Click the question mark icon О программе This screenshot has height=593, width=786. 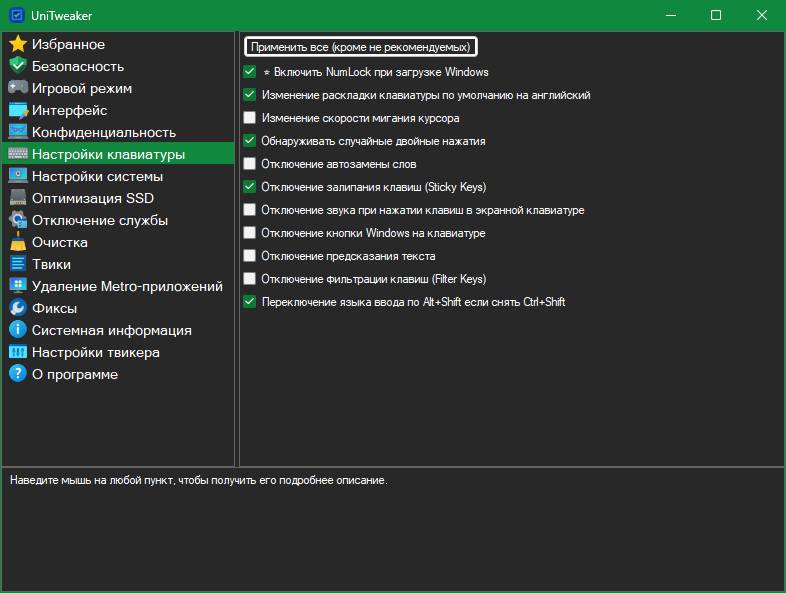(x=17, y=374)
